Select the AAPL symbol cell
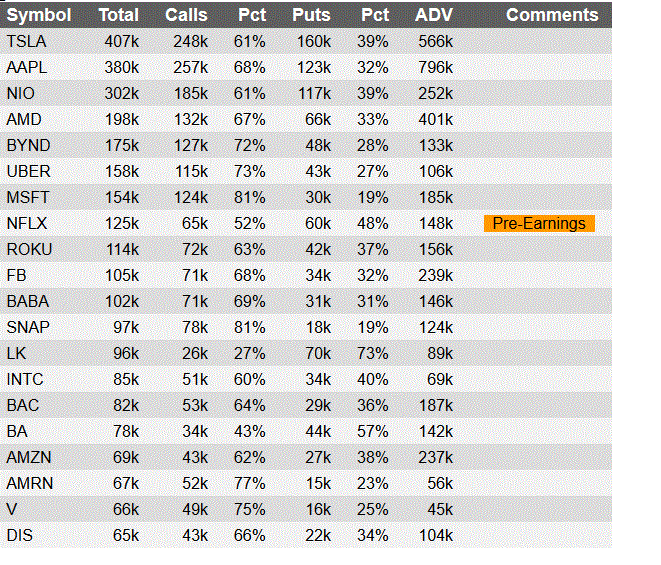 (27, 67)
